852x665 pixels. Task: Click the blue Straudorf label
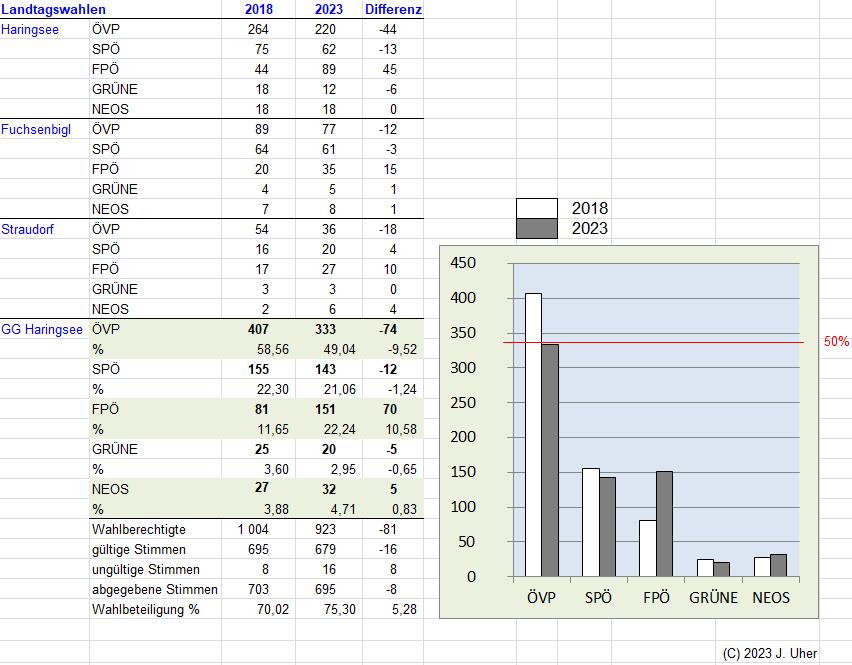[28, 229]
